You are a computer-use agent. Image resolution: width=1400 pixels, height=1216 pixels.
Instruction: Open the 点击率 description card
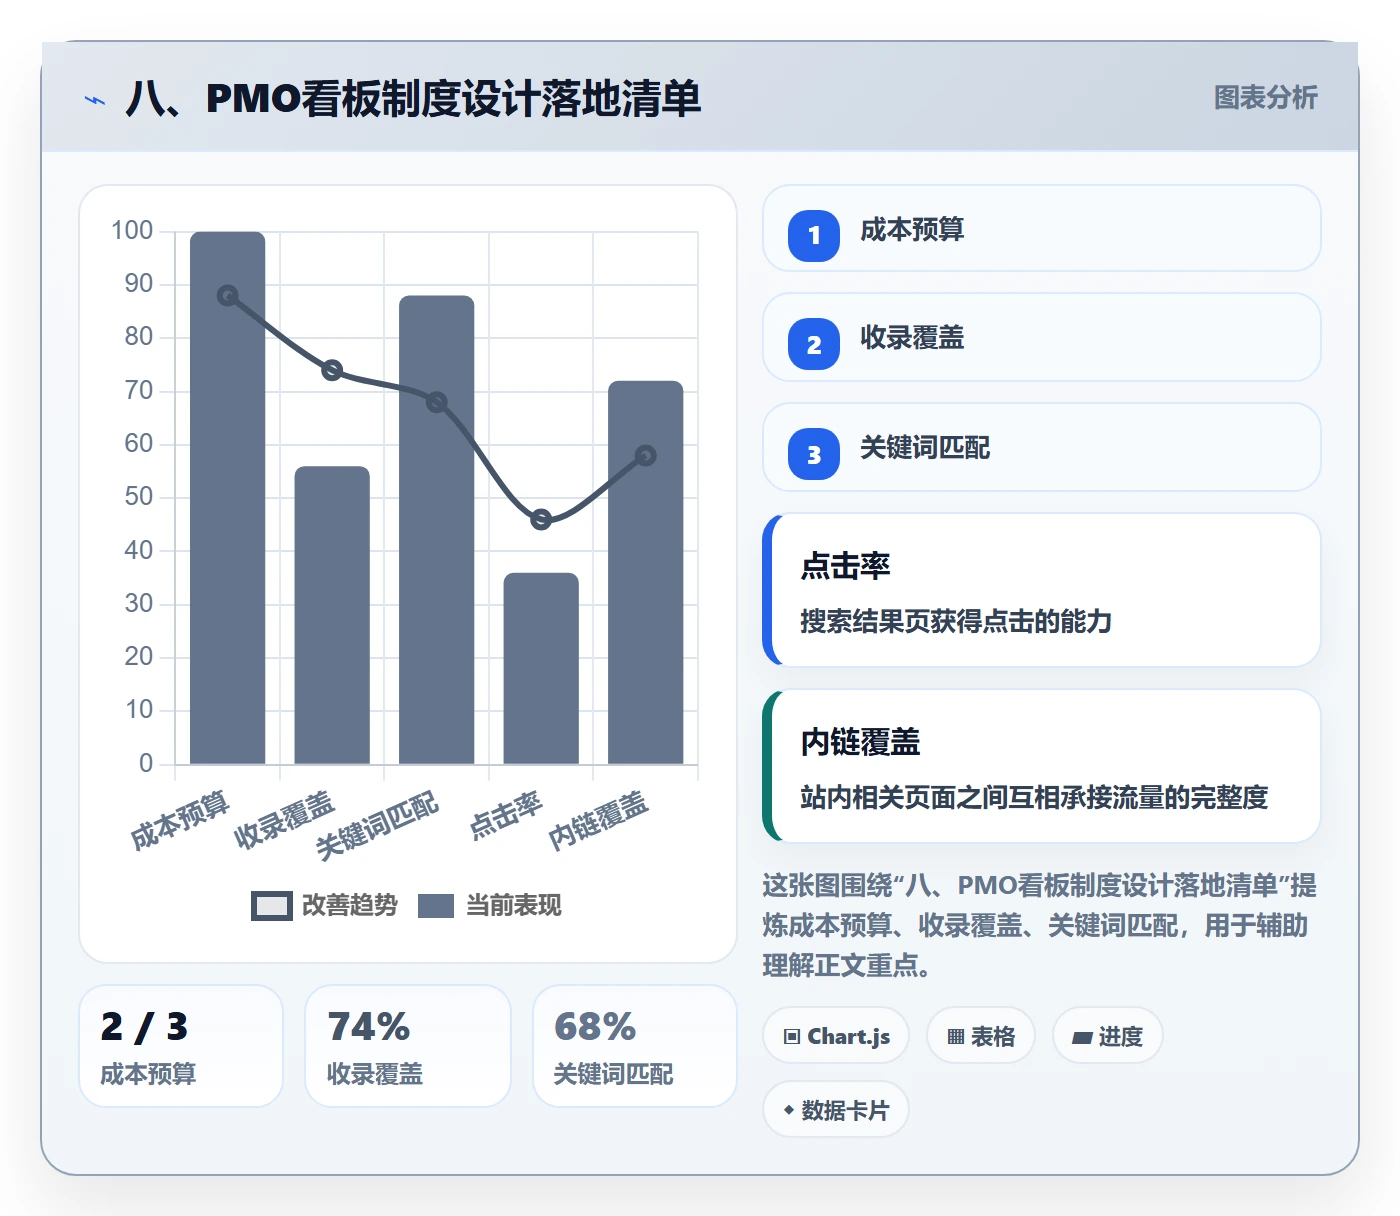tap(1042, 590)
